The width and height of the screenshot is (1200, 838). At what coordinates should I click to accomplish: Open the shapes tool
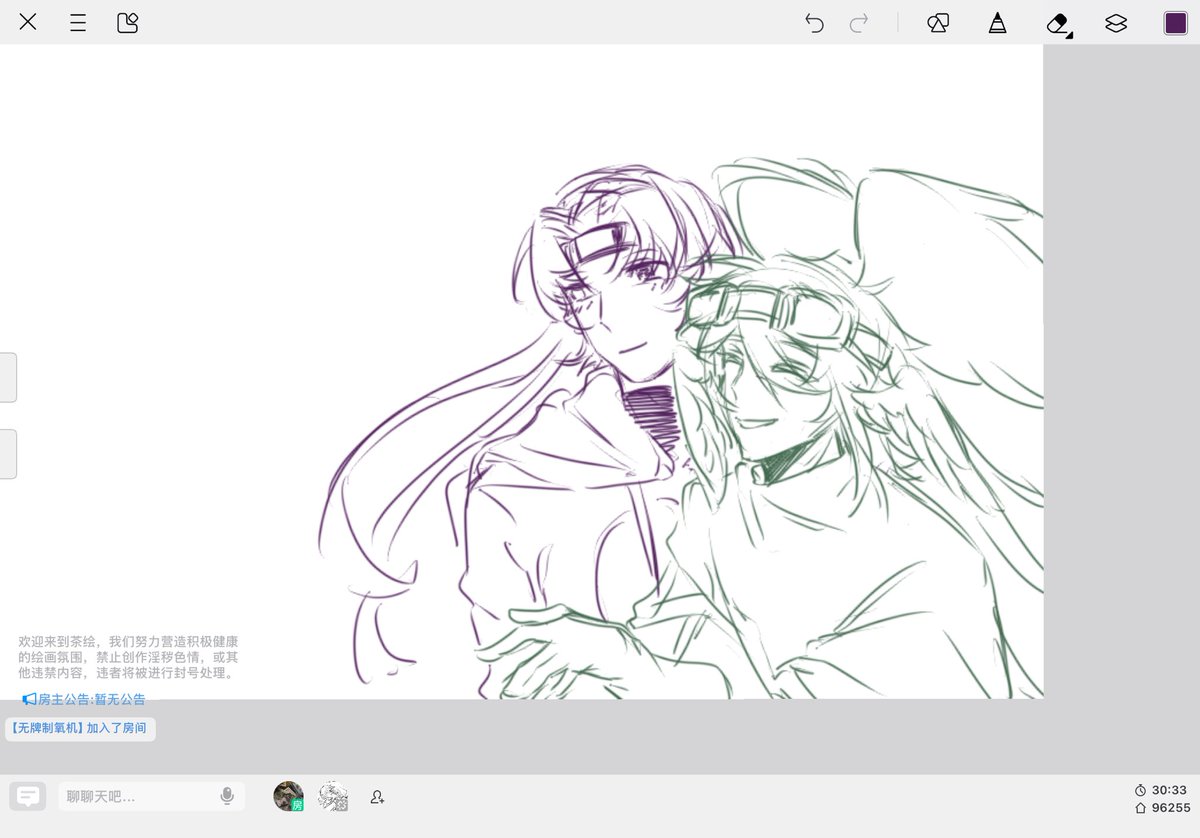[x=938, y=23]
